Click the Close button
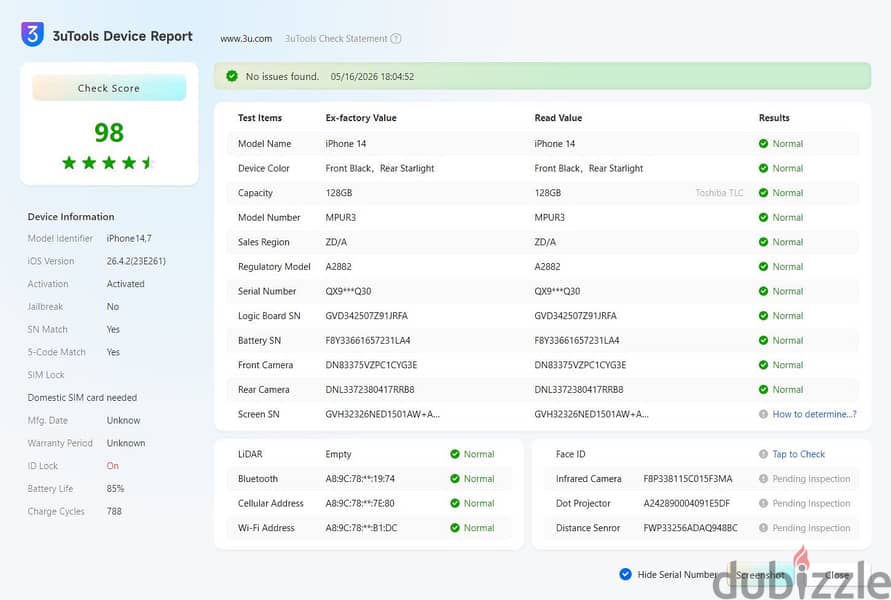This screenshot has height=600, width=891. click(x=836, y=575)
